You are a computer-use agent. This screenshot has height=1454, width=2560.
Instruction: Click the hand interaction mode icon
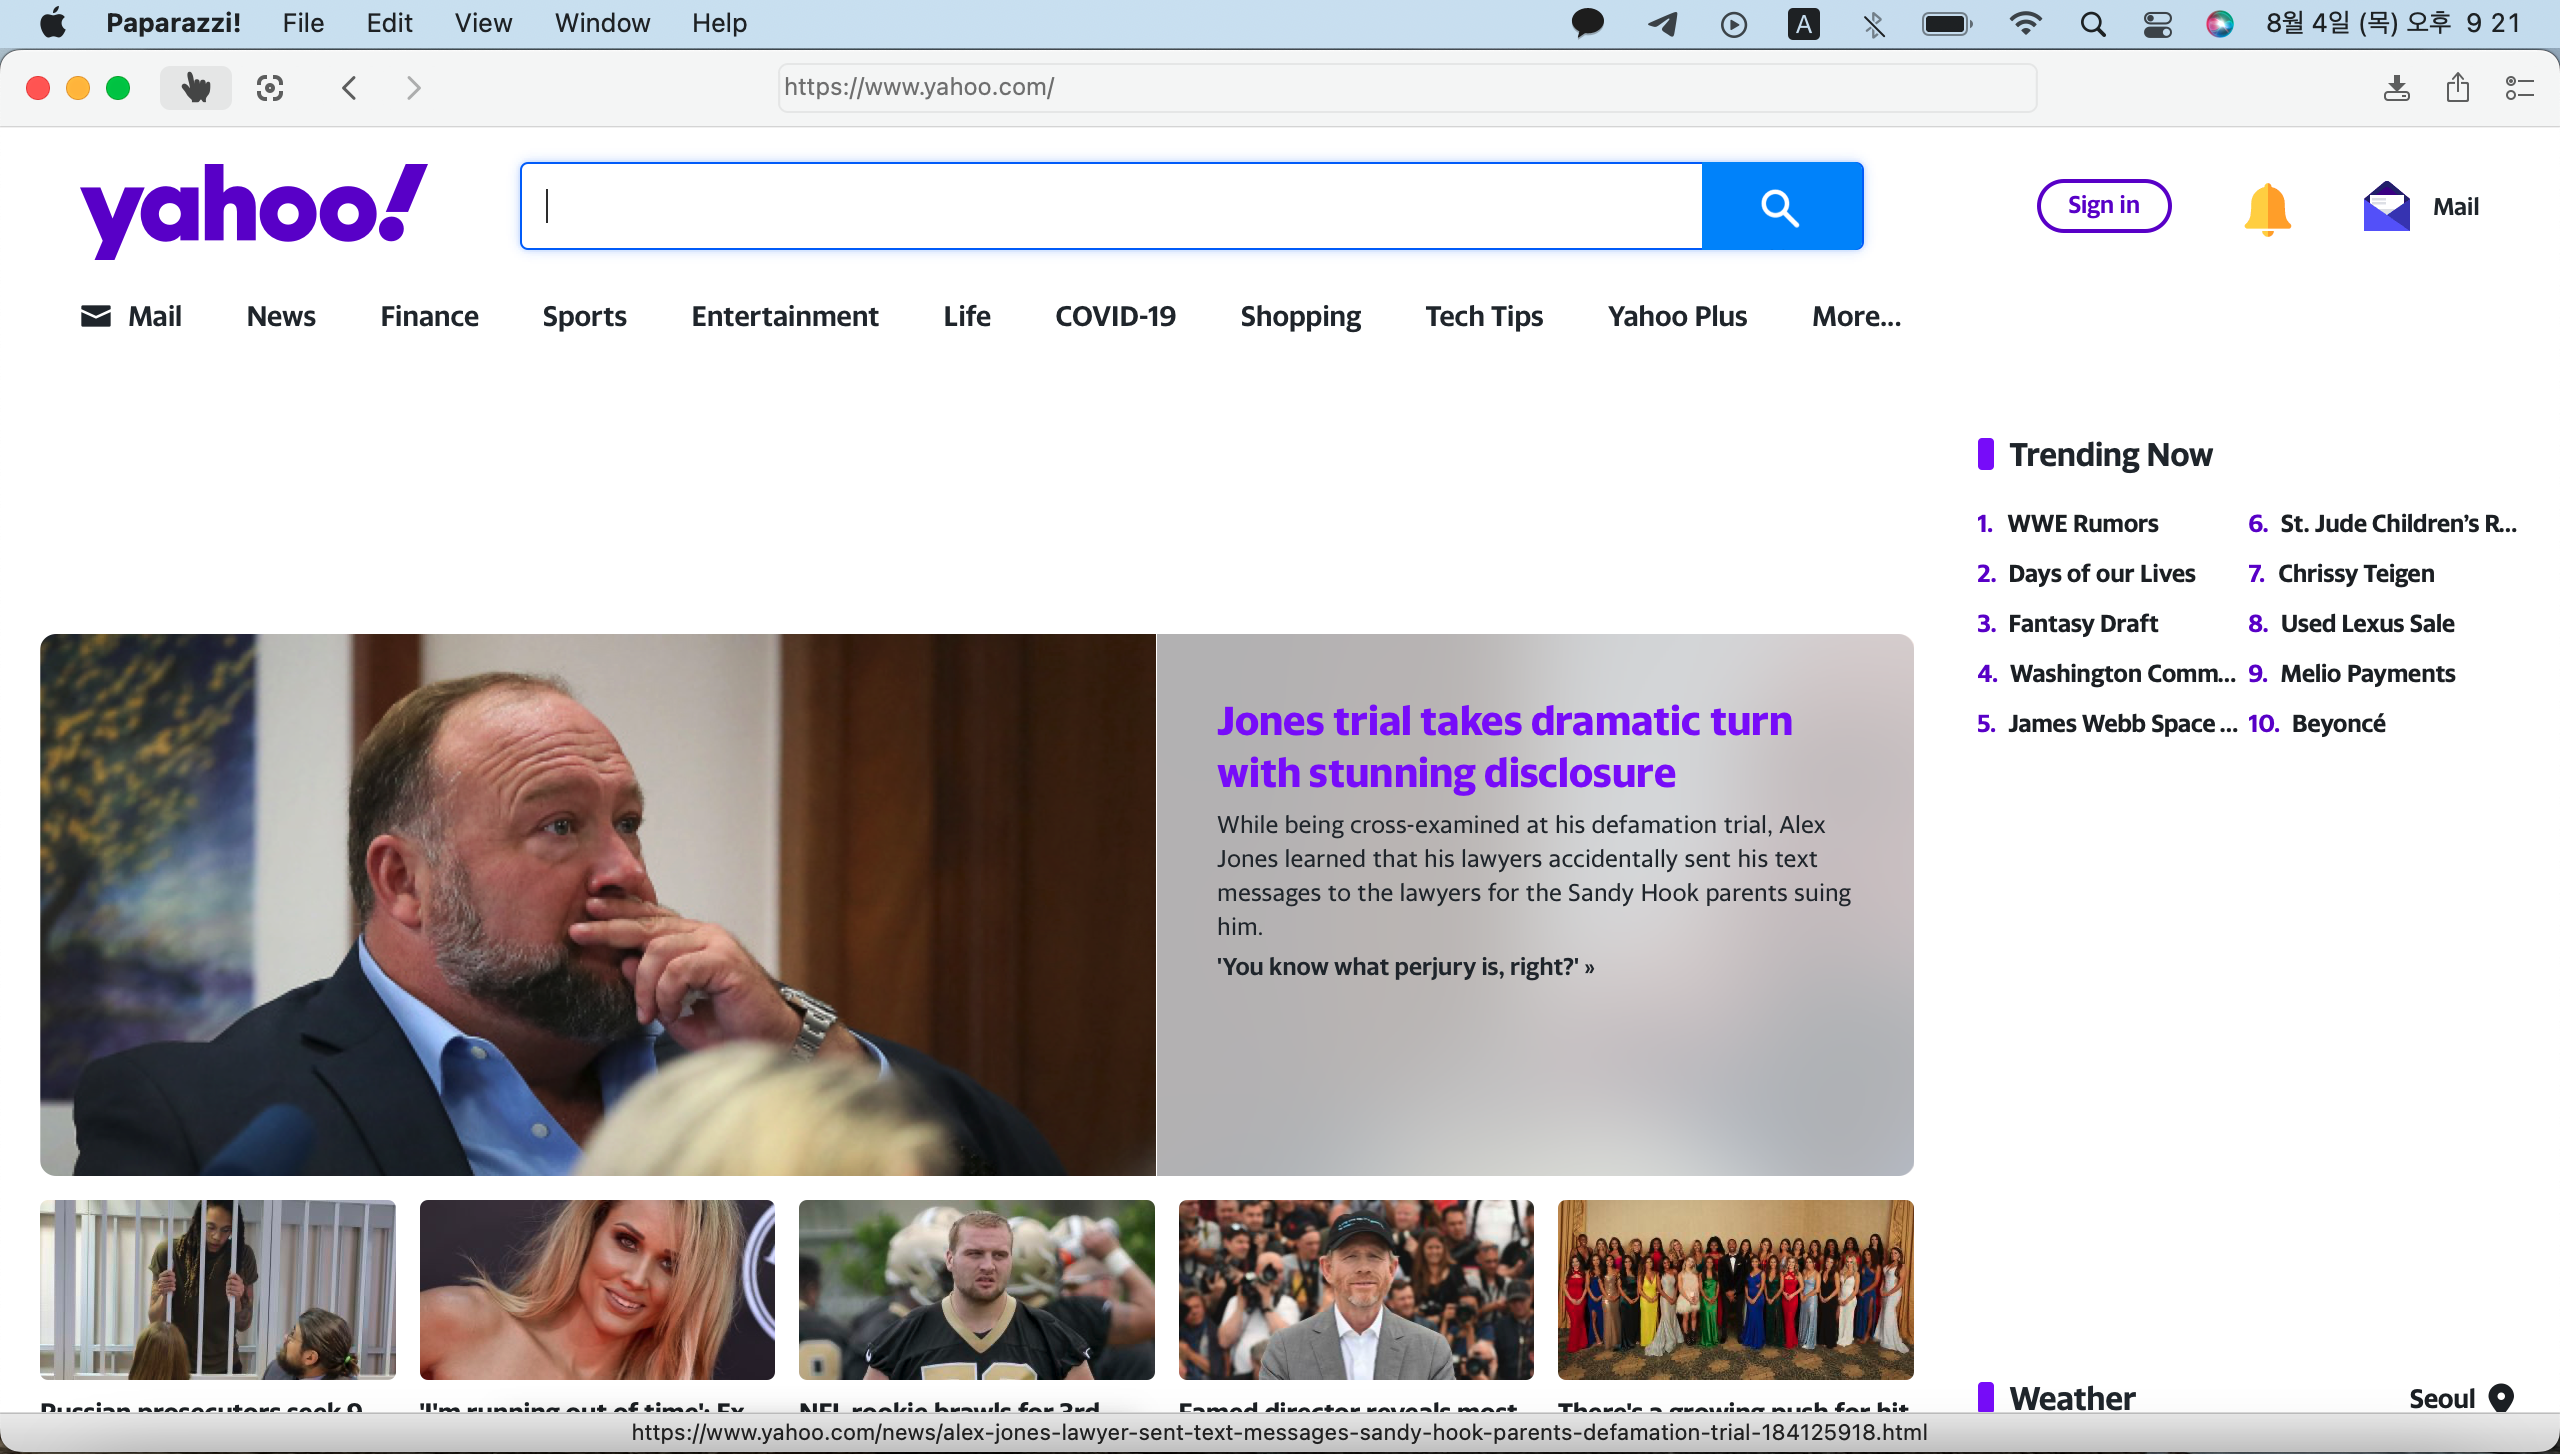[196, 88]
